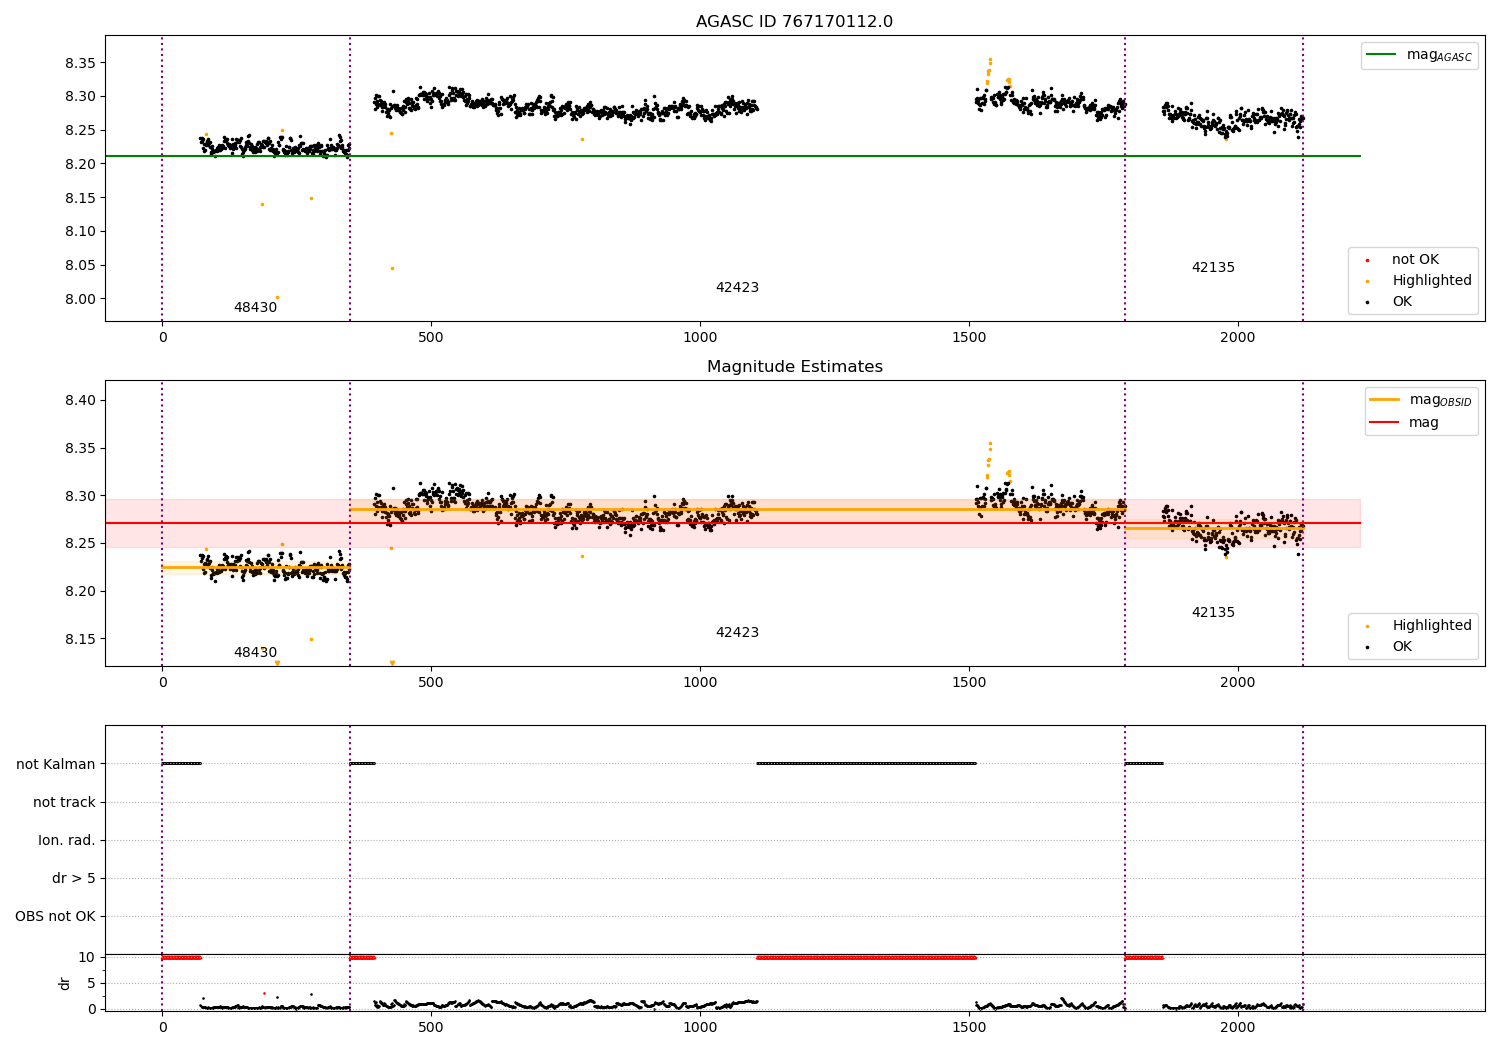Click the 42135 annotation in Magnitude Estimates plot

[x=1213, y=613]
